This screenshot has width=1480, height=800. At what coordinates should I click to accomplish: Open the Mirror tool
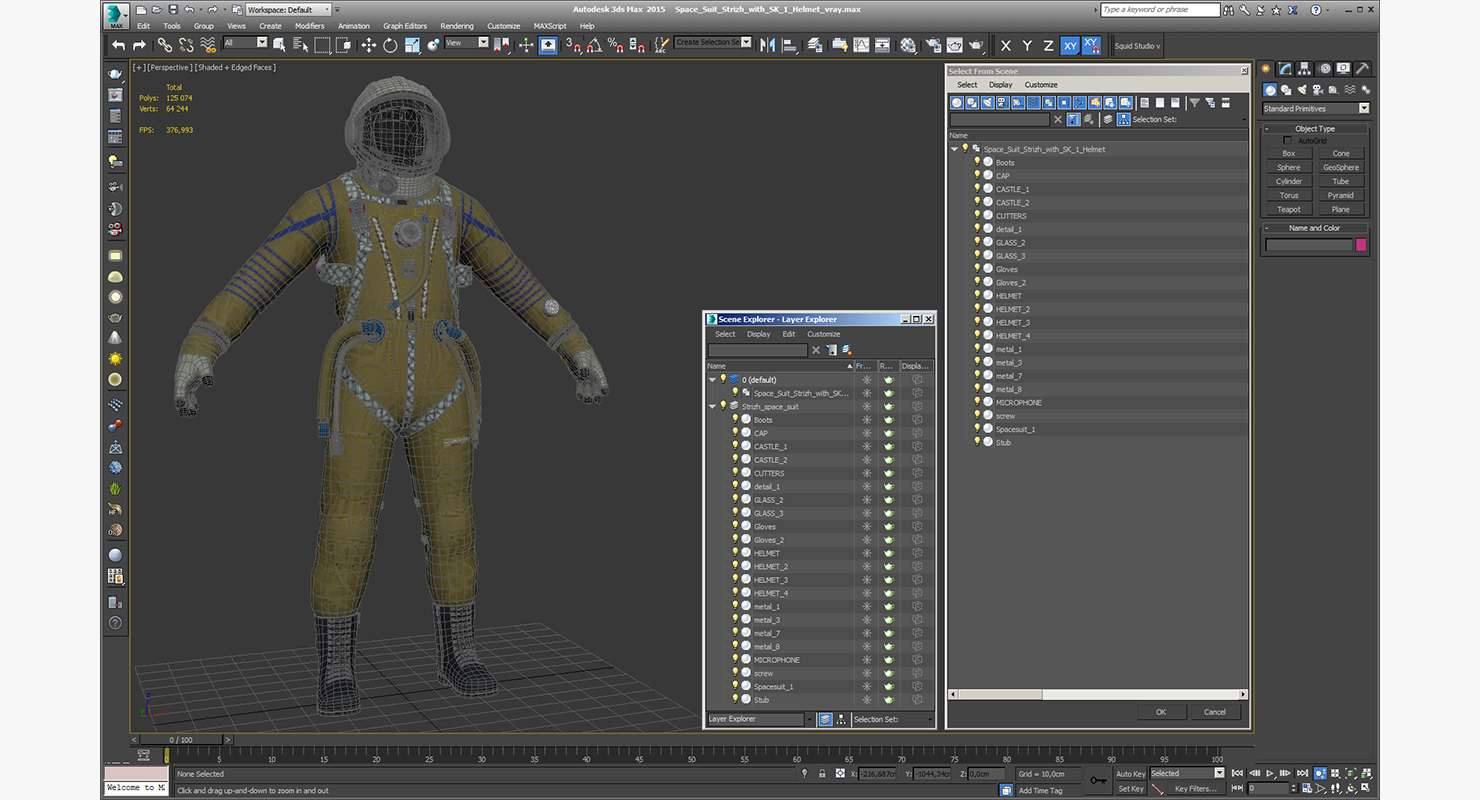767,45
